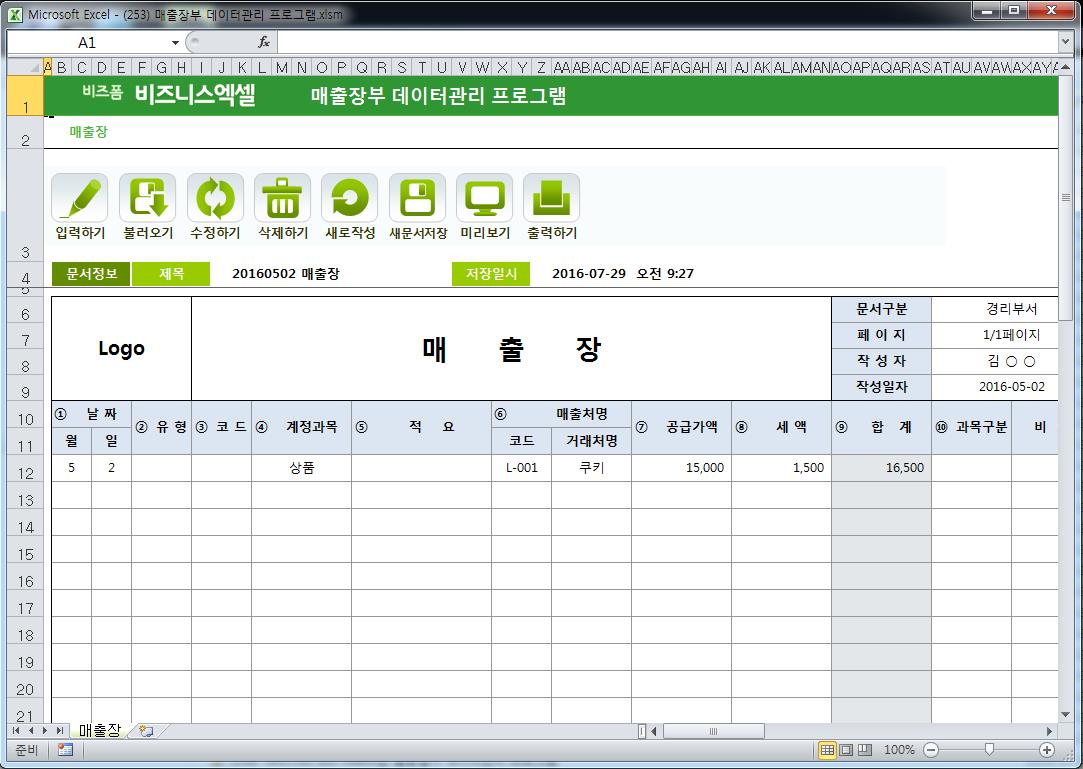This screenshot has height=769, width=1083.
Task: Click the 새로작성 circular arrow icon
Action: (349, 198)
